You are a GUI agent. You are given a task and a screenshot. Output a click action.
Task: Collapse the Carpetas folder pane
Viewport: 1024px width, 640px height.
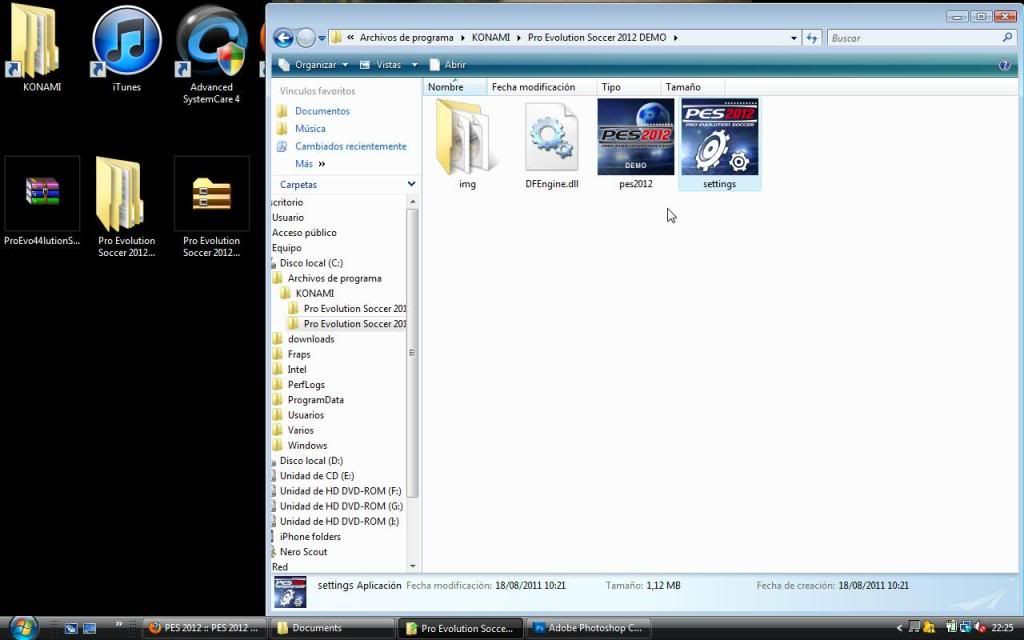(411, 185)
